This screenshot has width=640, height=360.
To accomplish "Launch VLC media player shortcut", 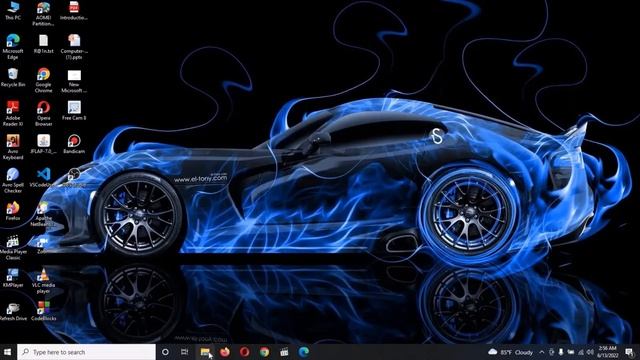I will click(43, 281).
